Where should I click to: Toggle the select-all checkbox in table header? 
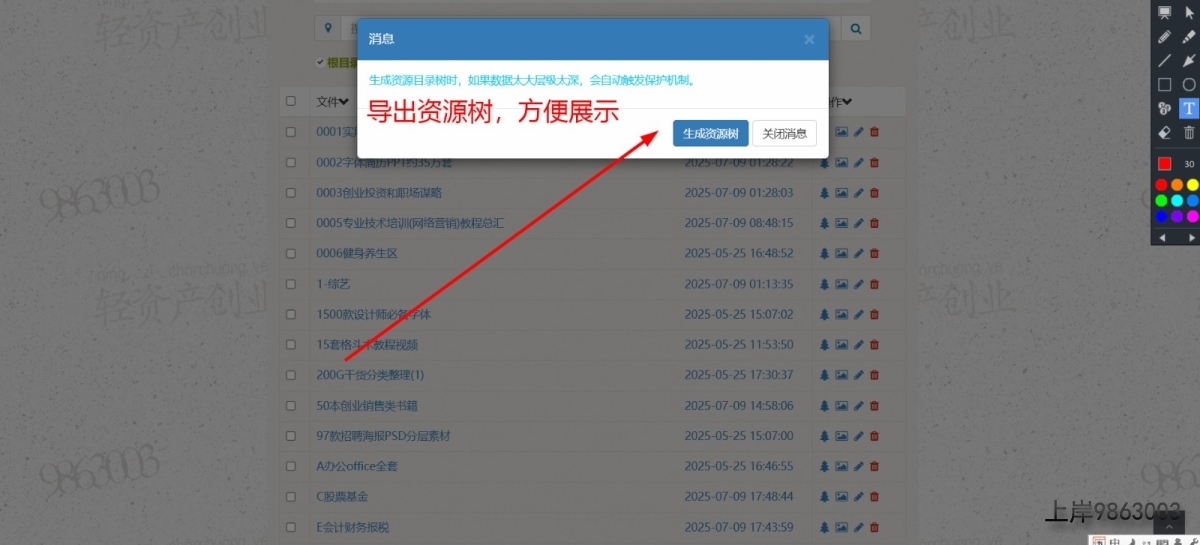coord(291,101)
